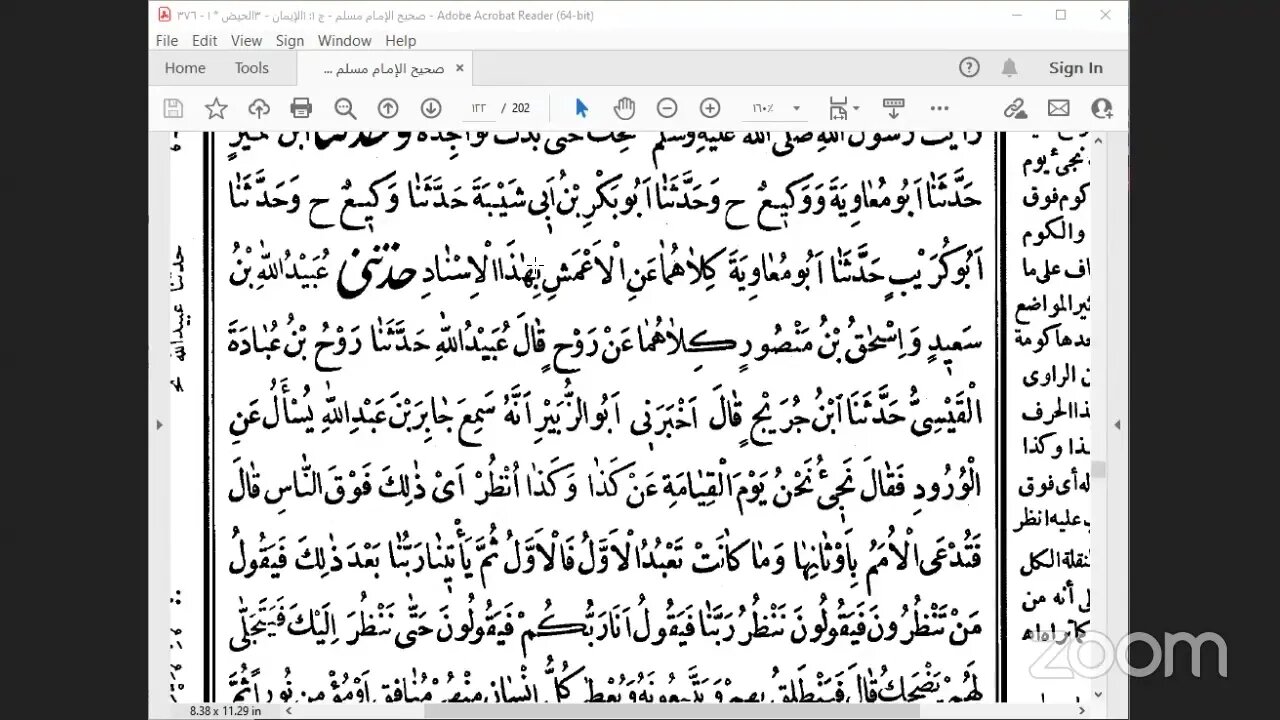Click the upload to cloud icon
Viewport: 1280px width, 720px height.
pyautogui.click(x=259, y=109)
